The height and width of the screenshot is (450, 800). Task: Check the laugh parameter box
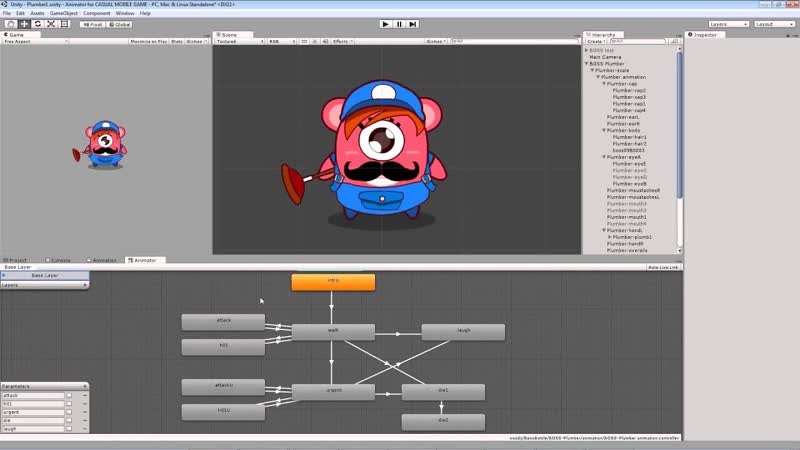(69, 429)
